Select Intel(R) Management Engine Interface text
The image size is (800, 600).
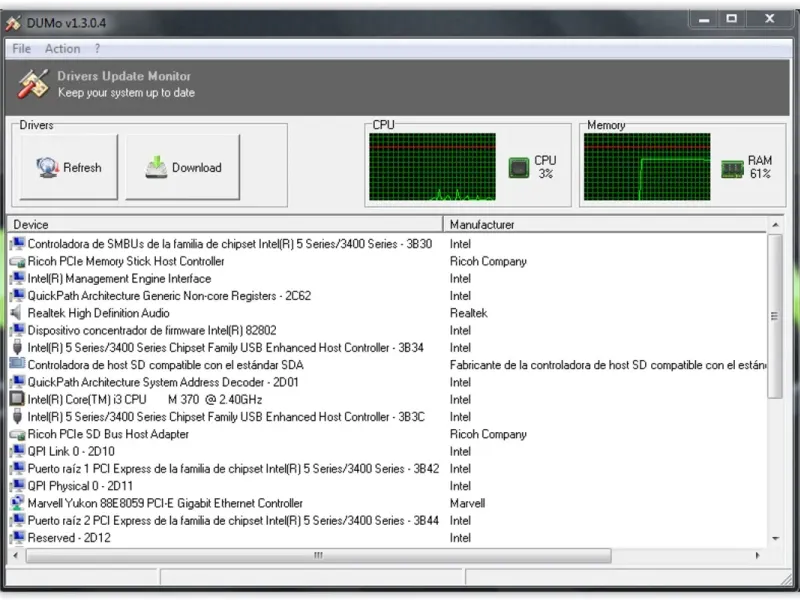(119, 279)
